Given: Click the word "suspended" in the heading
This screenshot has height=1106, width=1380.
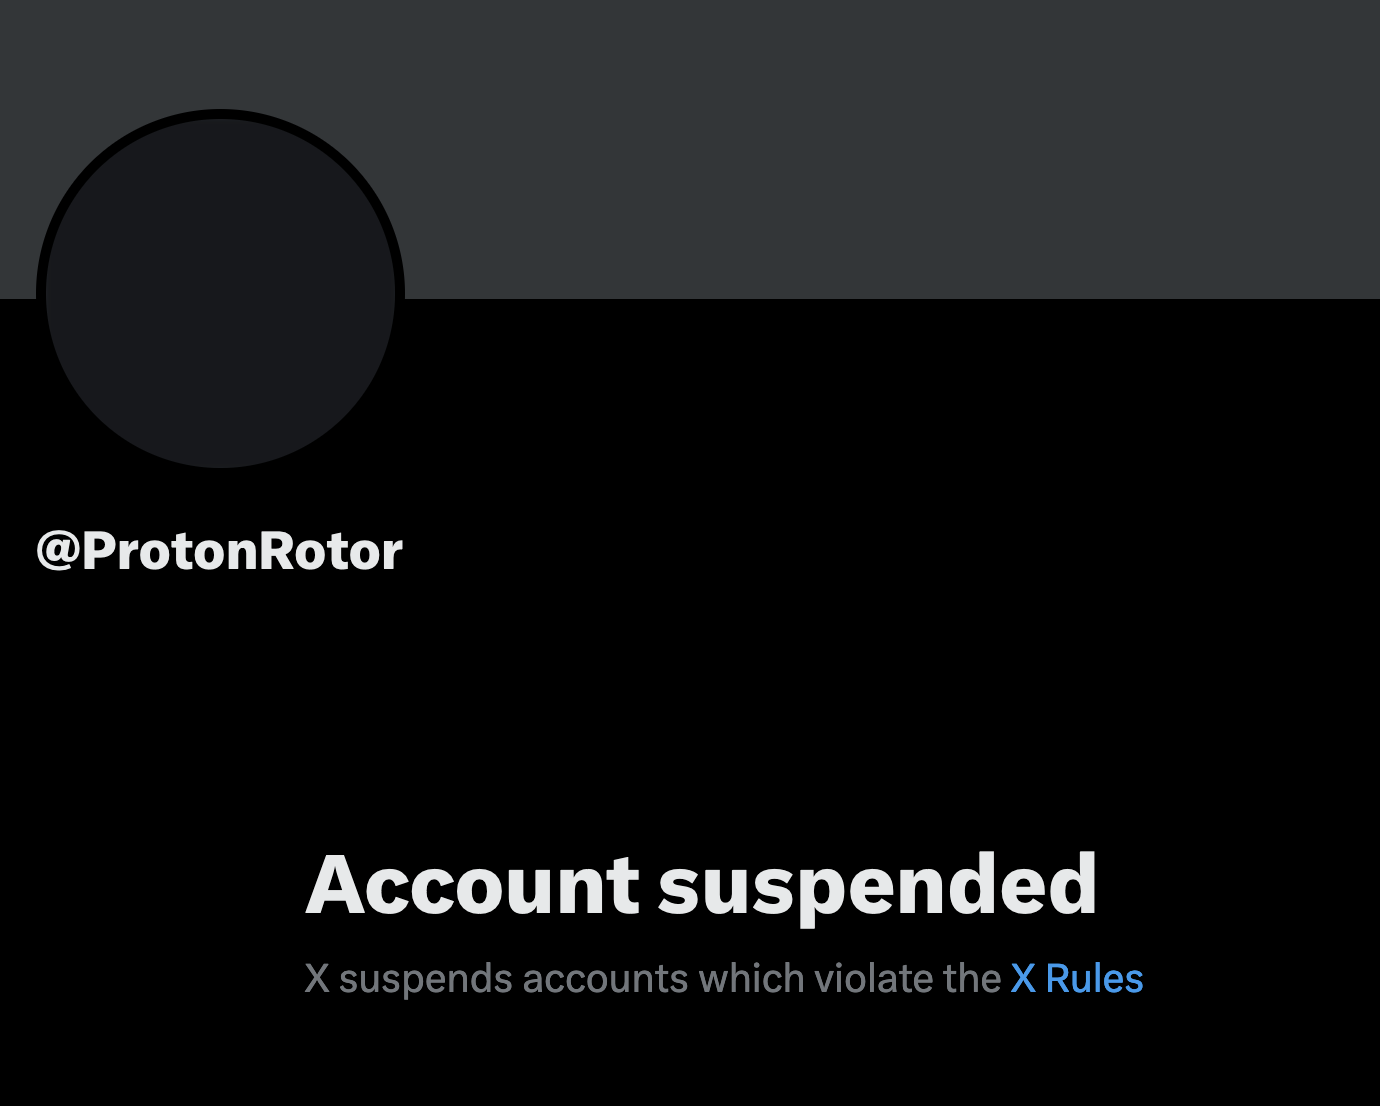Looking at the screenshot, I should tap(877, 885).
